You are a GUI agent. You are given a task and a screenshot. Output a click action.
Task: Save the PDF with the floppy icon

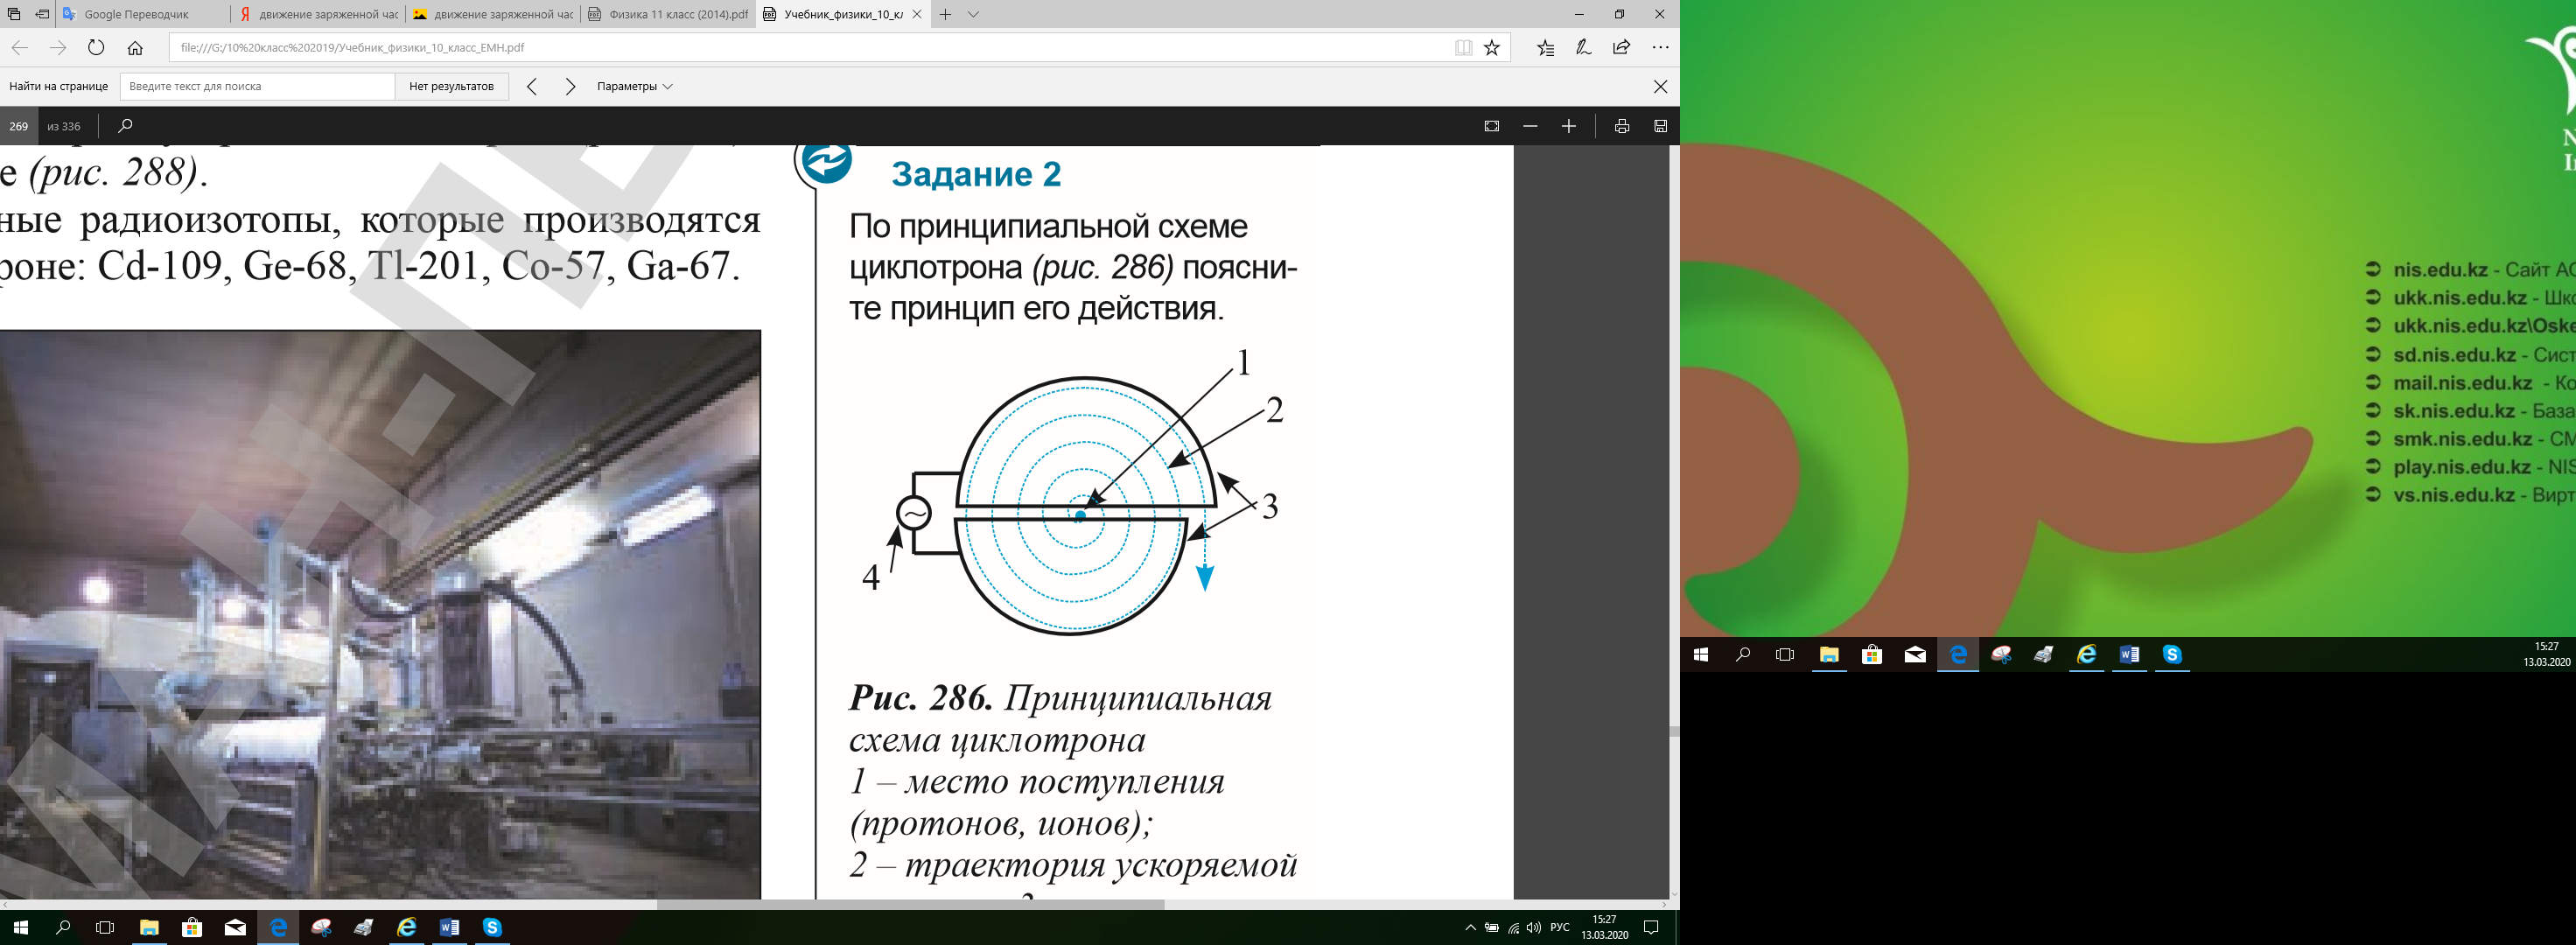click(1660, 126)
